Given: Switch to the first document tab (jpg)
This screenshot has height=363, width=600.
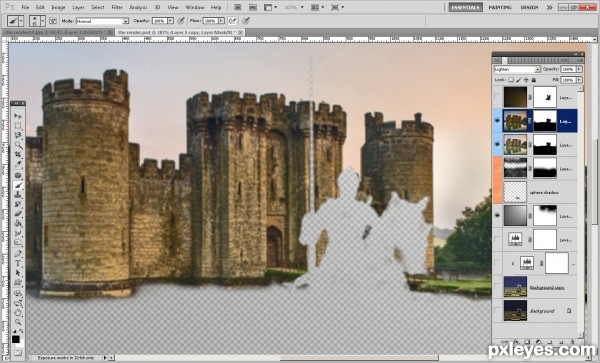Looking at the screenshot, I should (57, 33).
